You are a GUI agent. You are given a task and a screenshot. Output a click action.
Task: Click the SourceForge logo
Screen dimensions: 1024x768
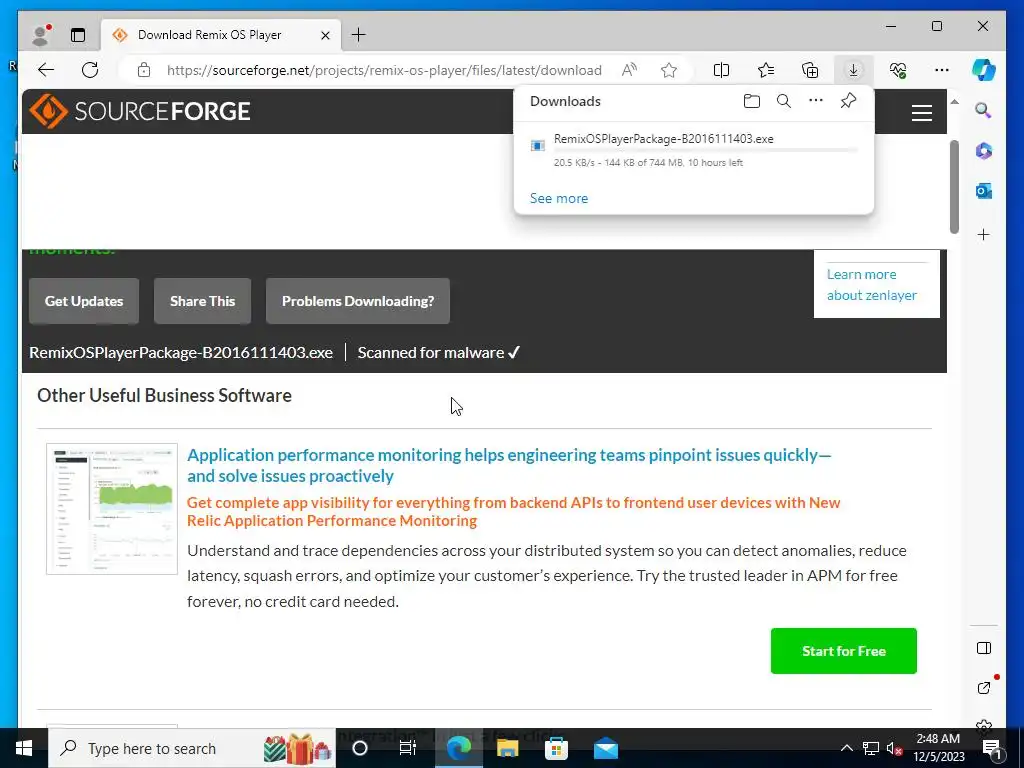140,111
